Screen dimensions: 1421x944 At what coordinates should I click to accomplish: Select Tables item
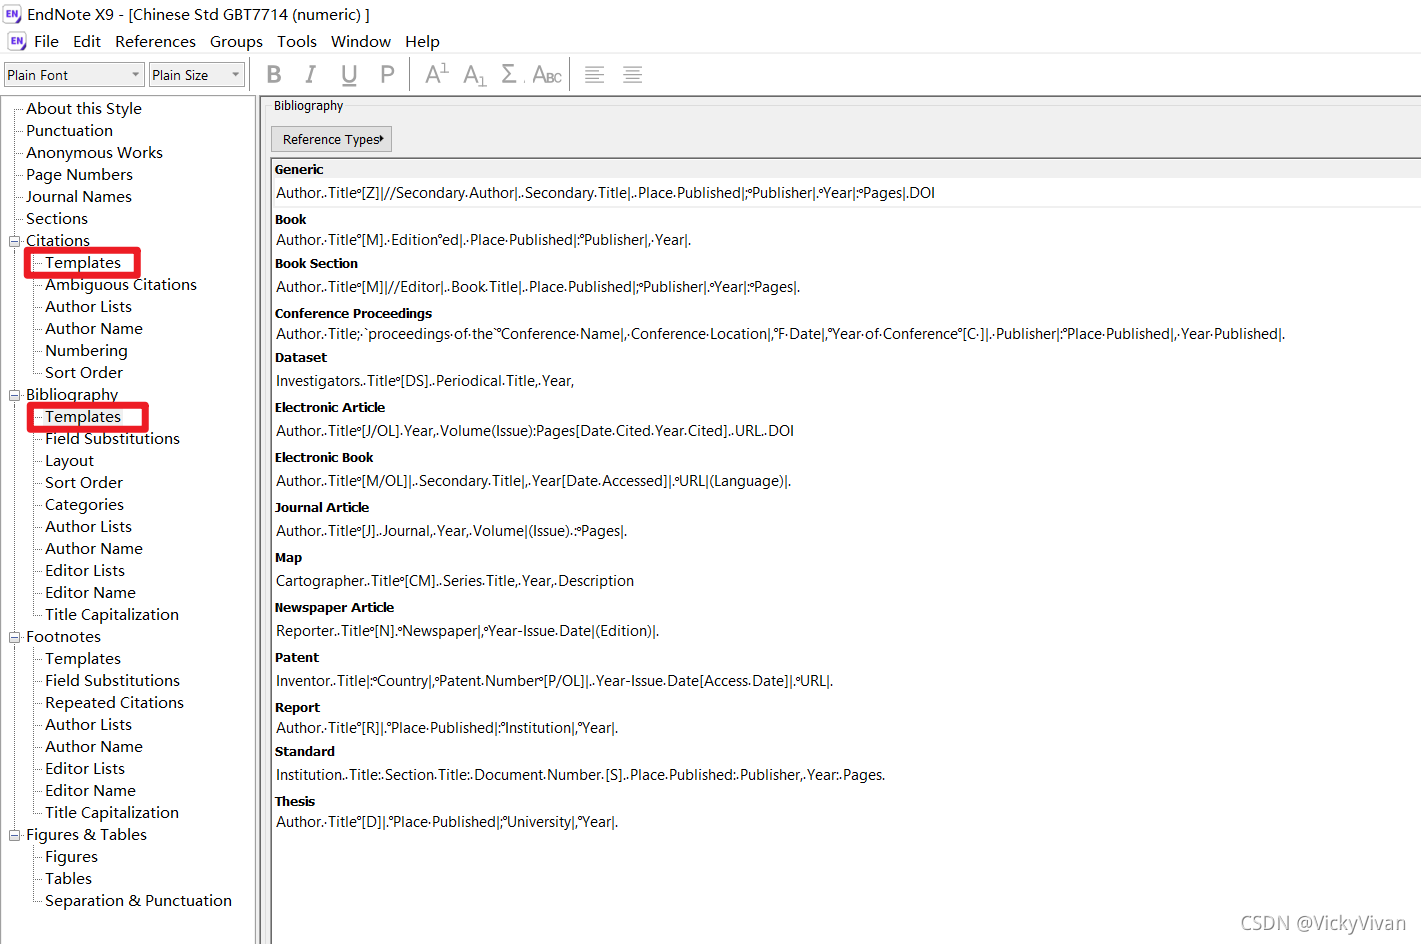68,878
